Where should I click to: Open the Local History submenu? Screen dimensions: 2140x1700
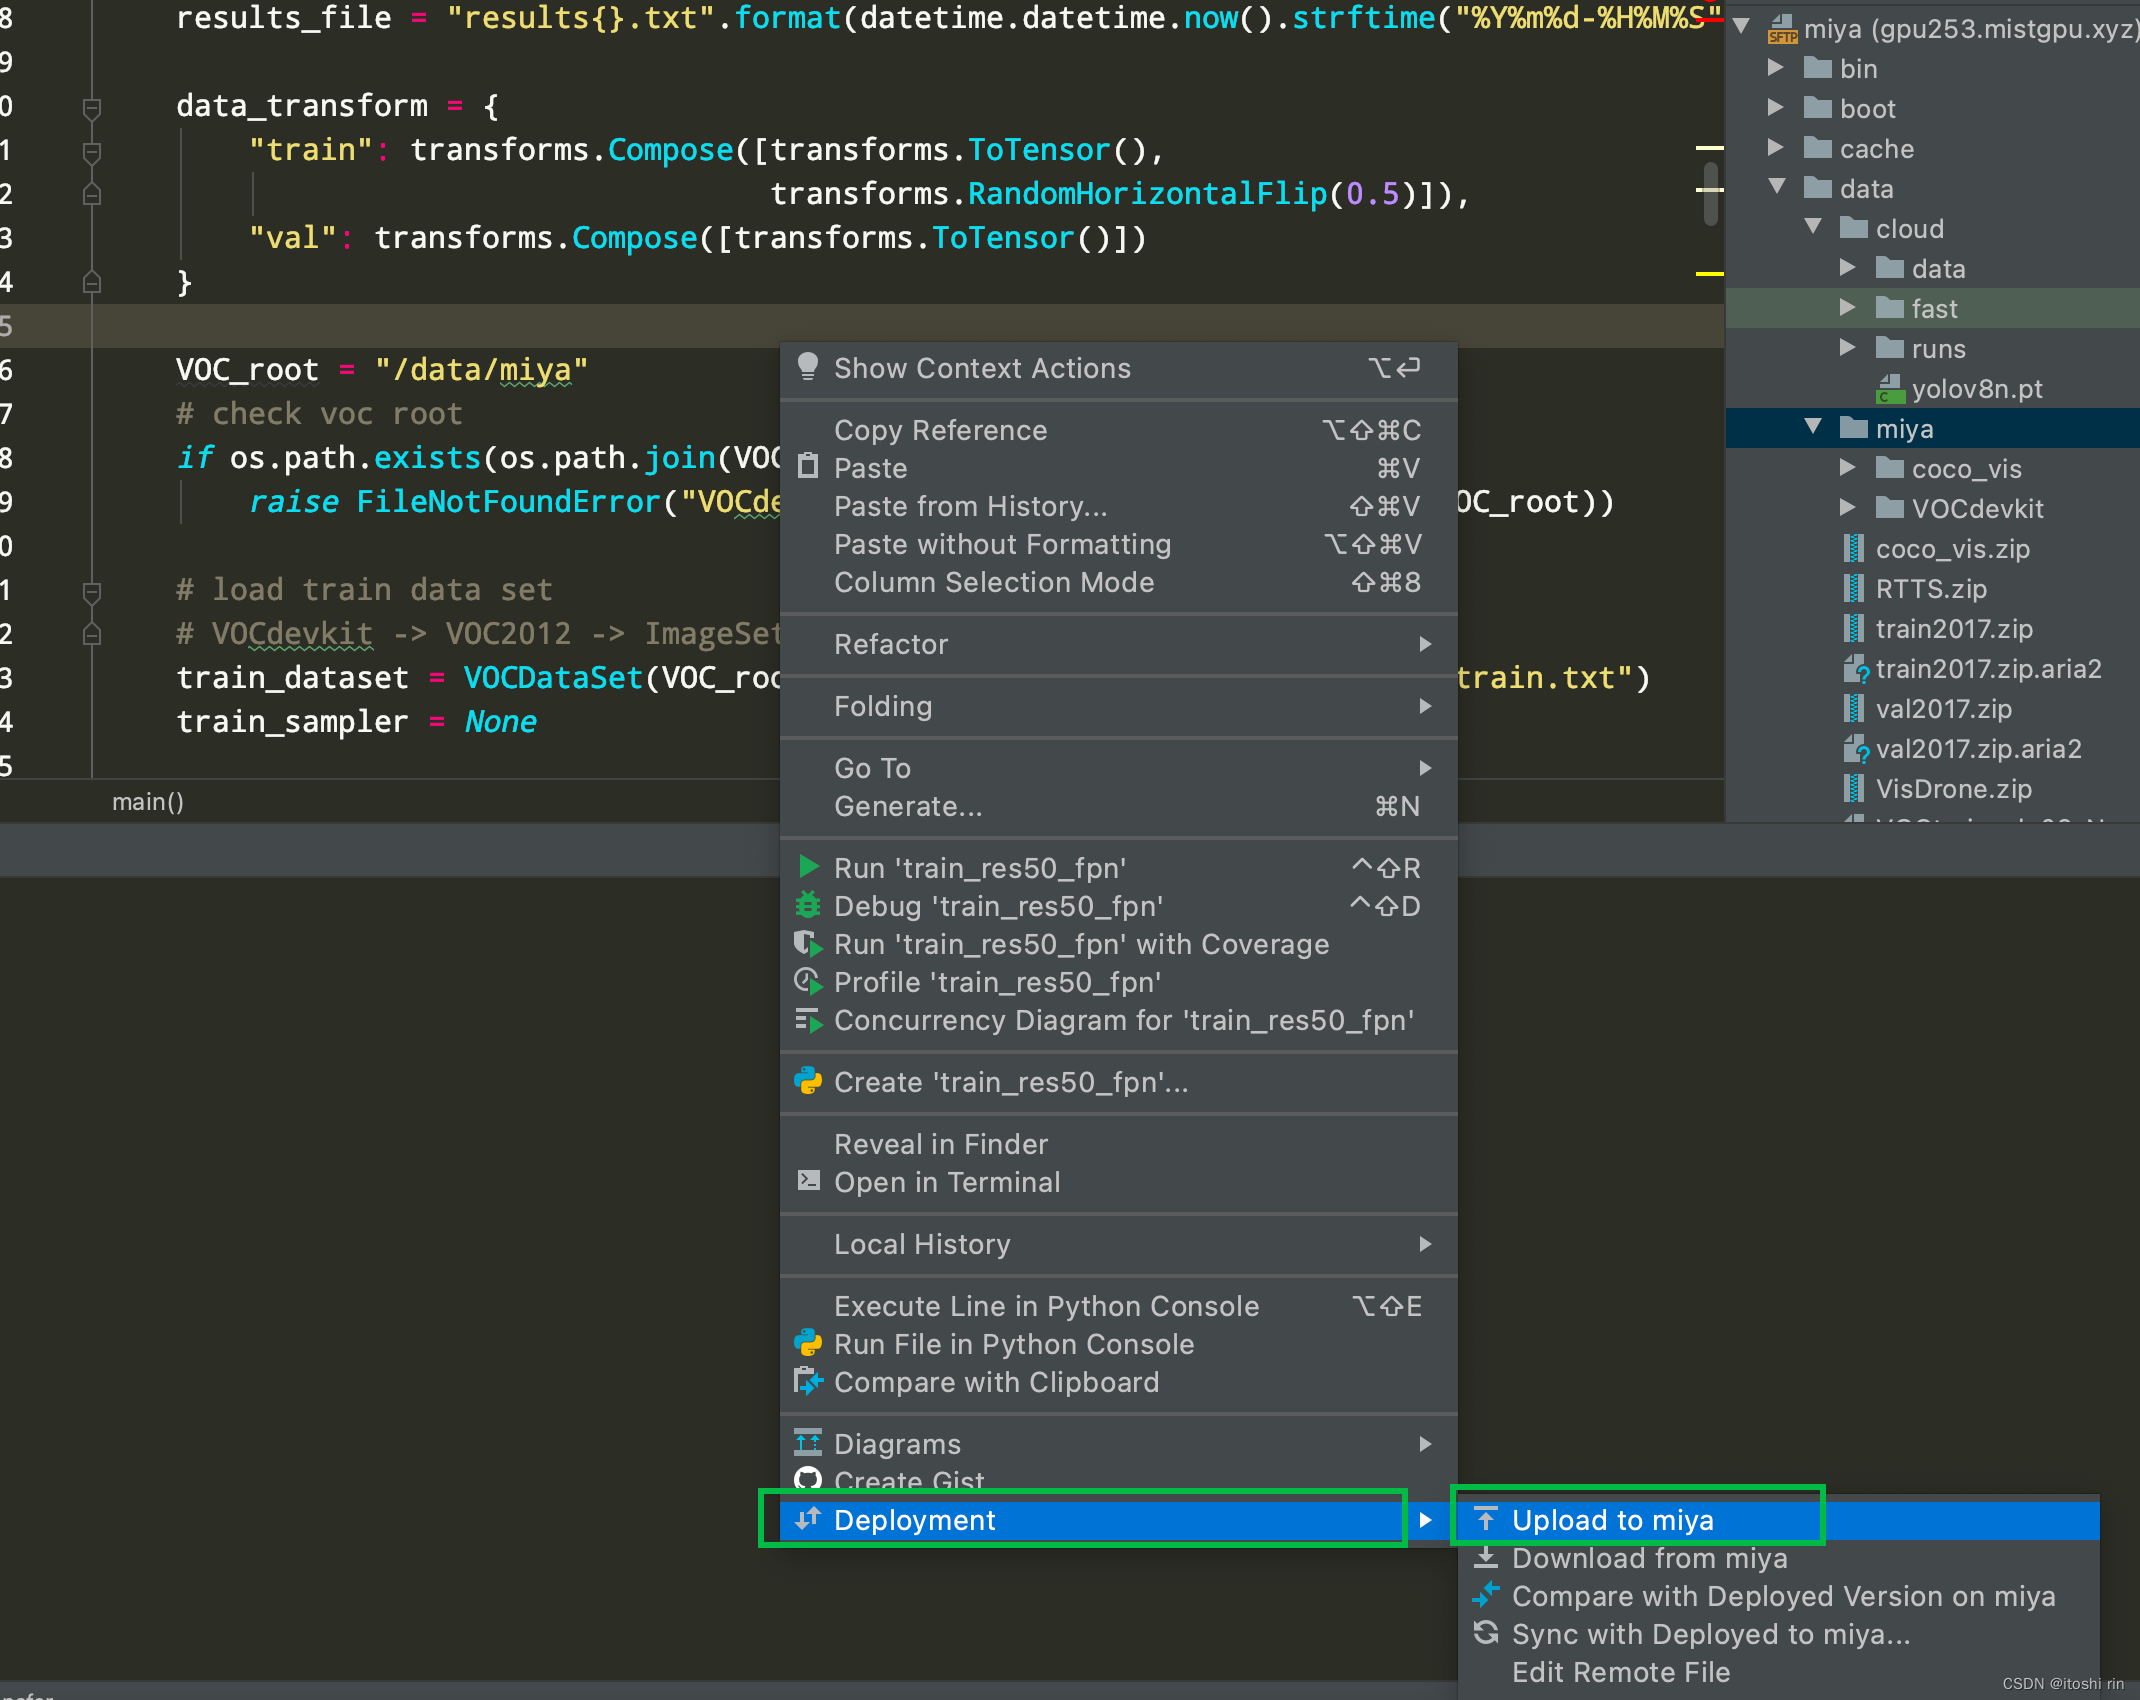click(1118, 1244)
